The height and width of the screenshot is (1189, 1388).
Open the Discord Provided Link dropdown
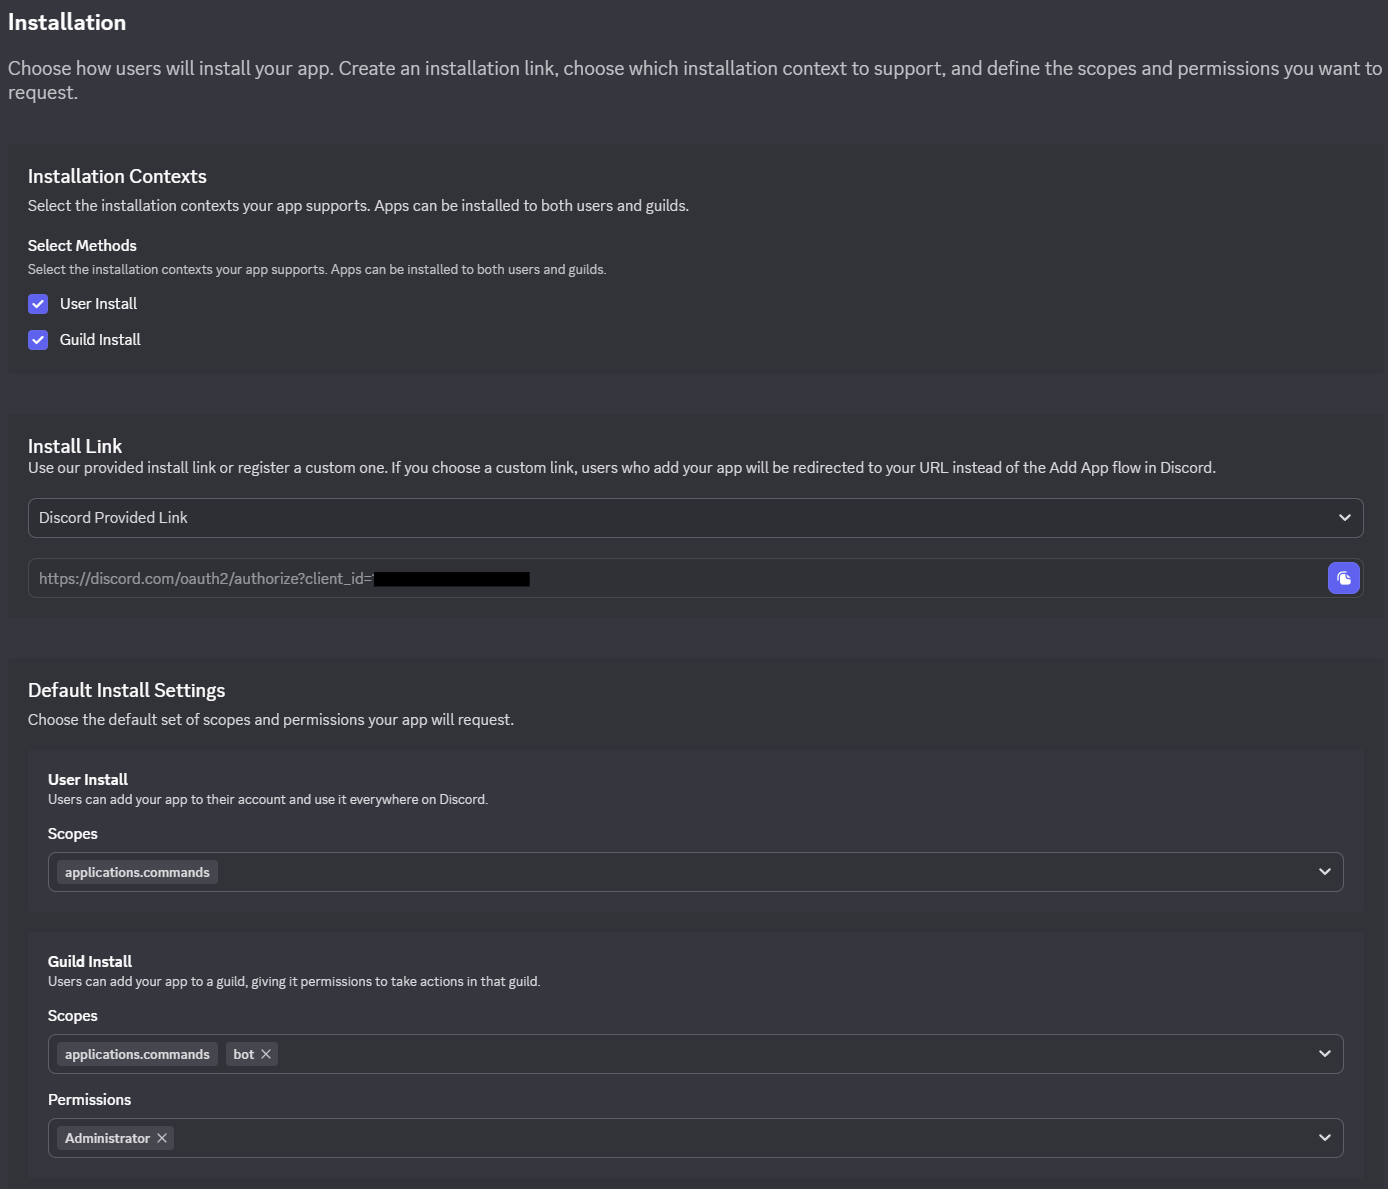tap(695, 518)
